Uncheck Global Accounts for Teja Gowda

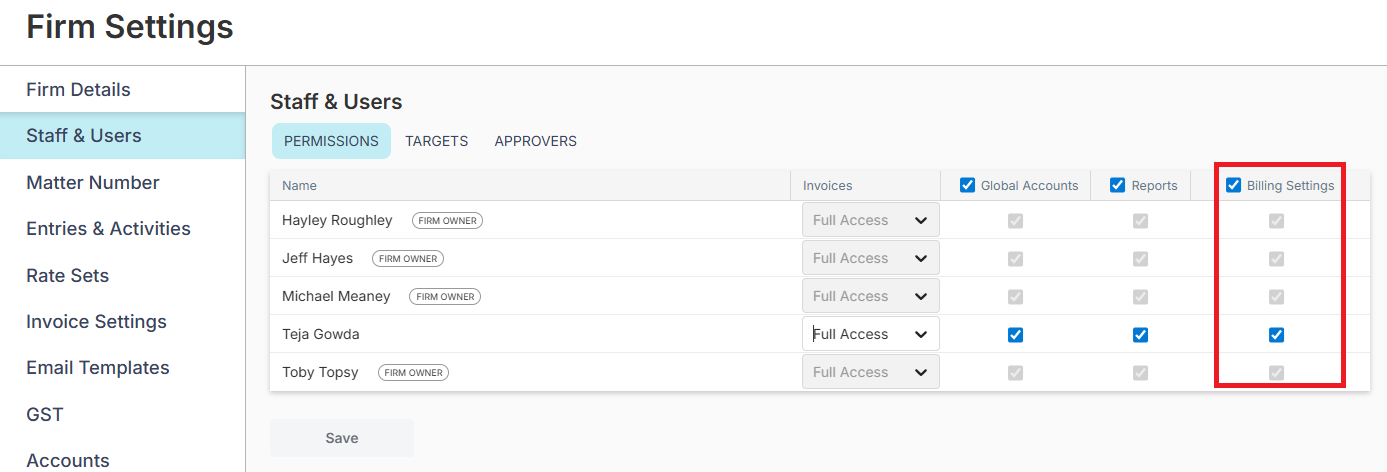pos(1015,335)
